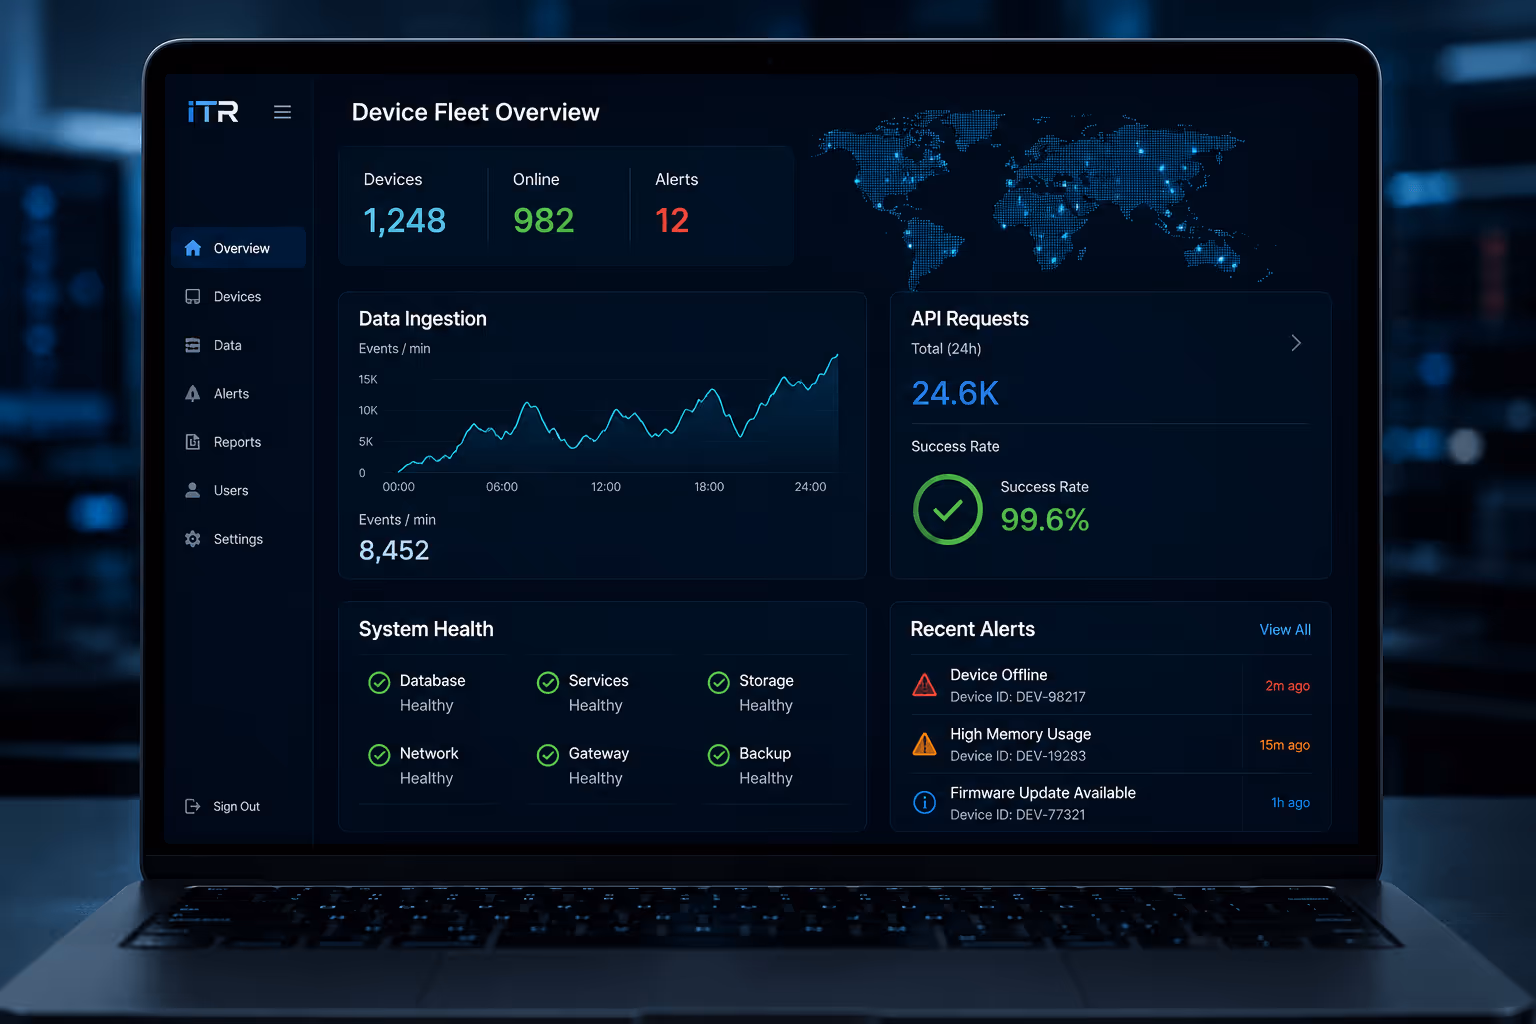This screenshot has width=1536, height=1024.
Task: Open the Overview menu item
Action: point(238,248)
